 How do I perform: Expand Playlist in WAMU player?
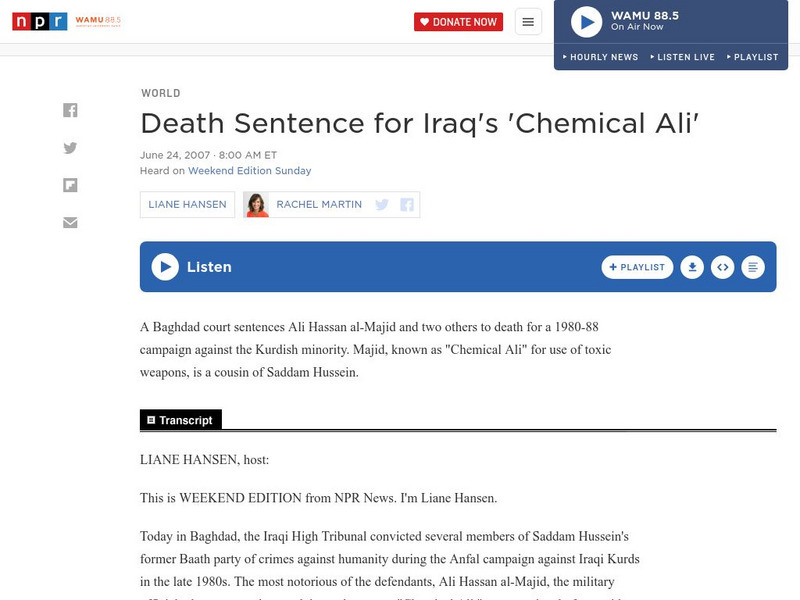(x=752, y=57)
